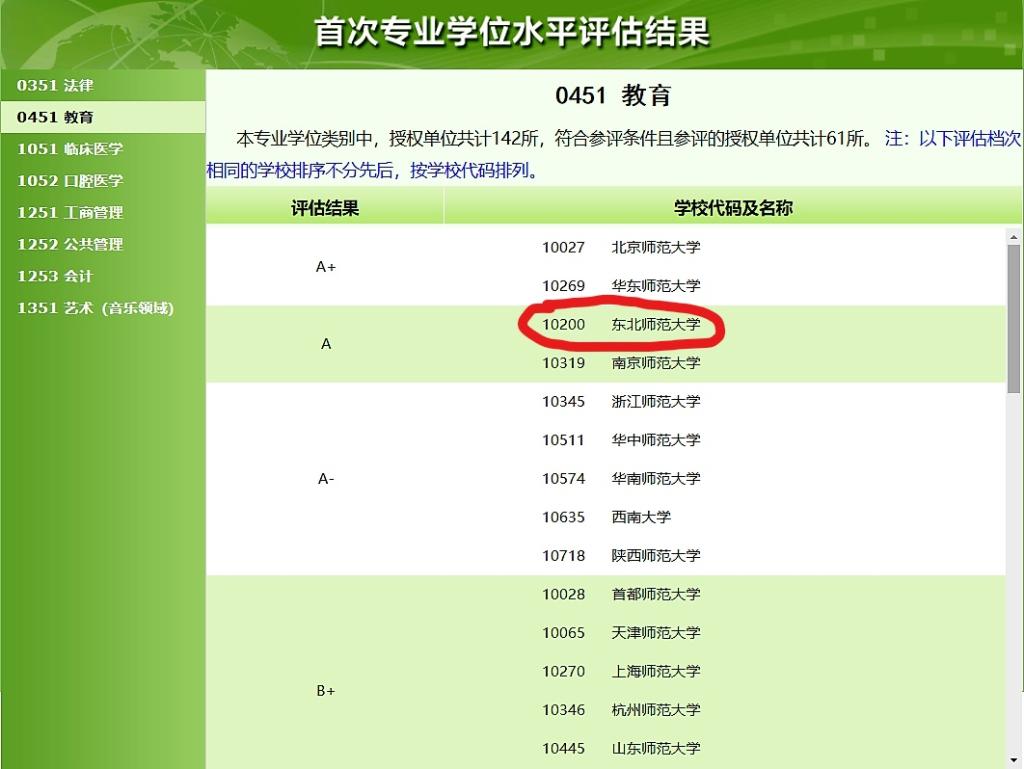Click the scrollbar up arrow
Viewport: 1024px width, 769px height.
click(1014, 237)
